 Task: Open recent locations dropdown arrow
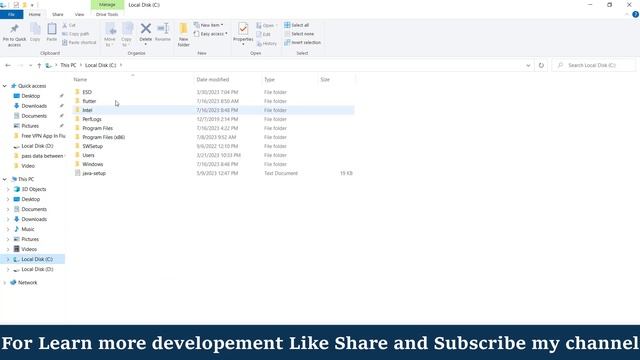click(x=30, y=65)
